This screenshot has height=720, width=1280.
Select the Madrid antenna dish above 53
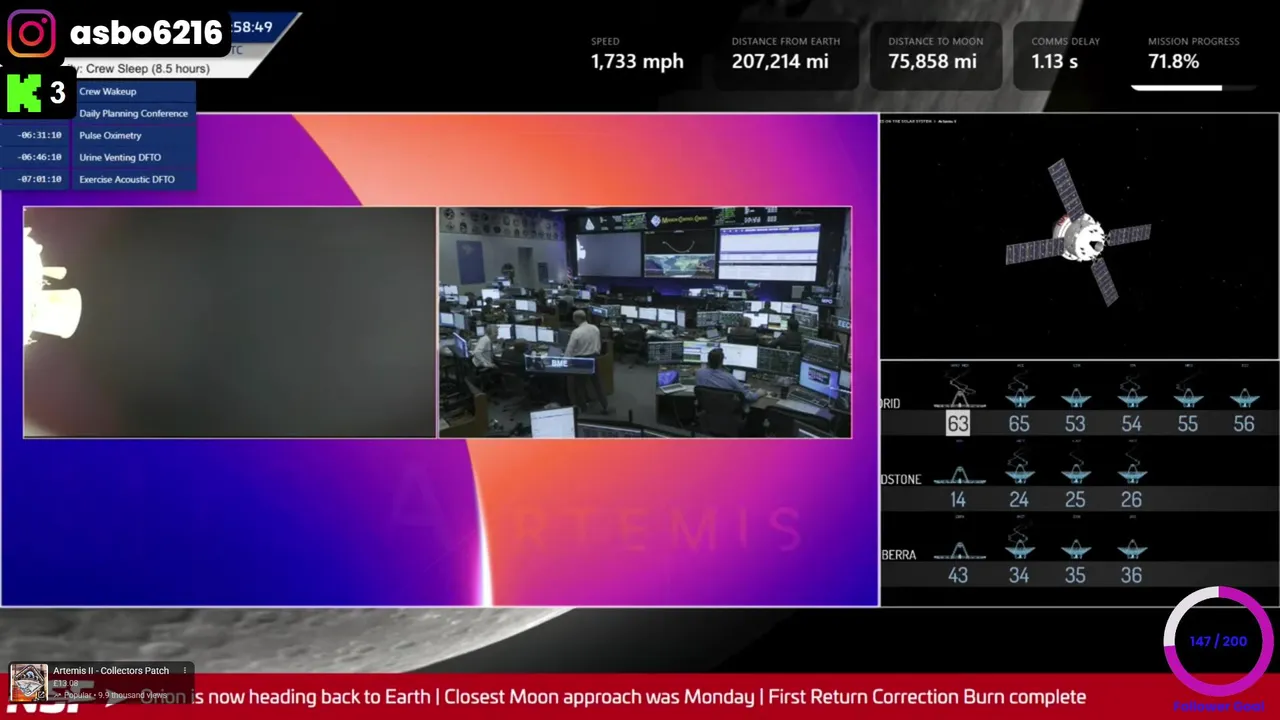(1075, 396)
